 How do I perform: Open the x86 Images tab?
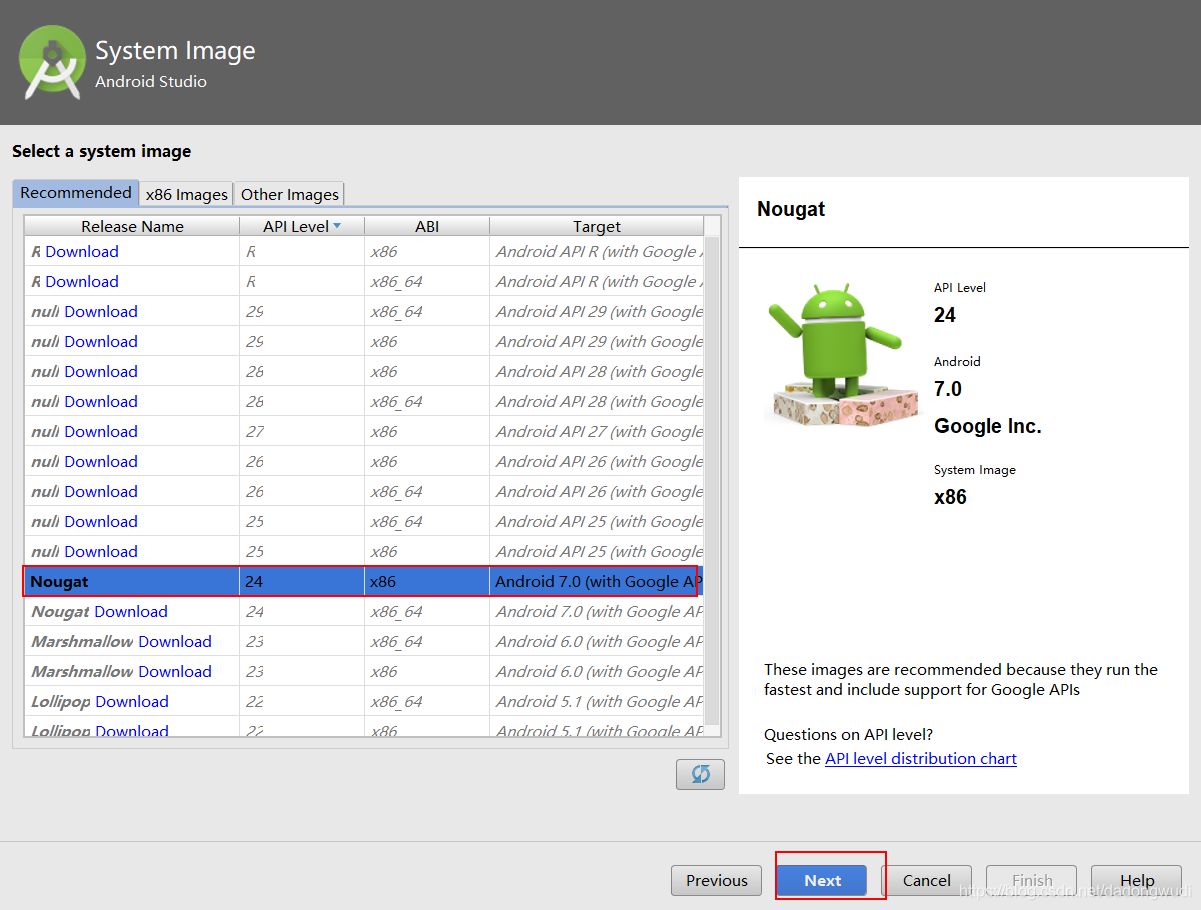(186, 194)
